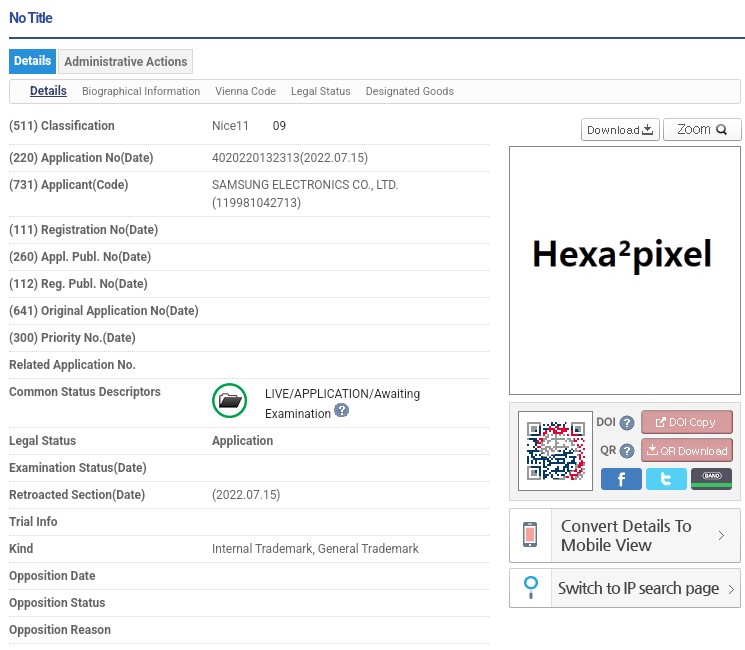745x650 pixels.
Task: Open the Legal Status sub-tab
Action: (x=320, y=91)
